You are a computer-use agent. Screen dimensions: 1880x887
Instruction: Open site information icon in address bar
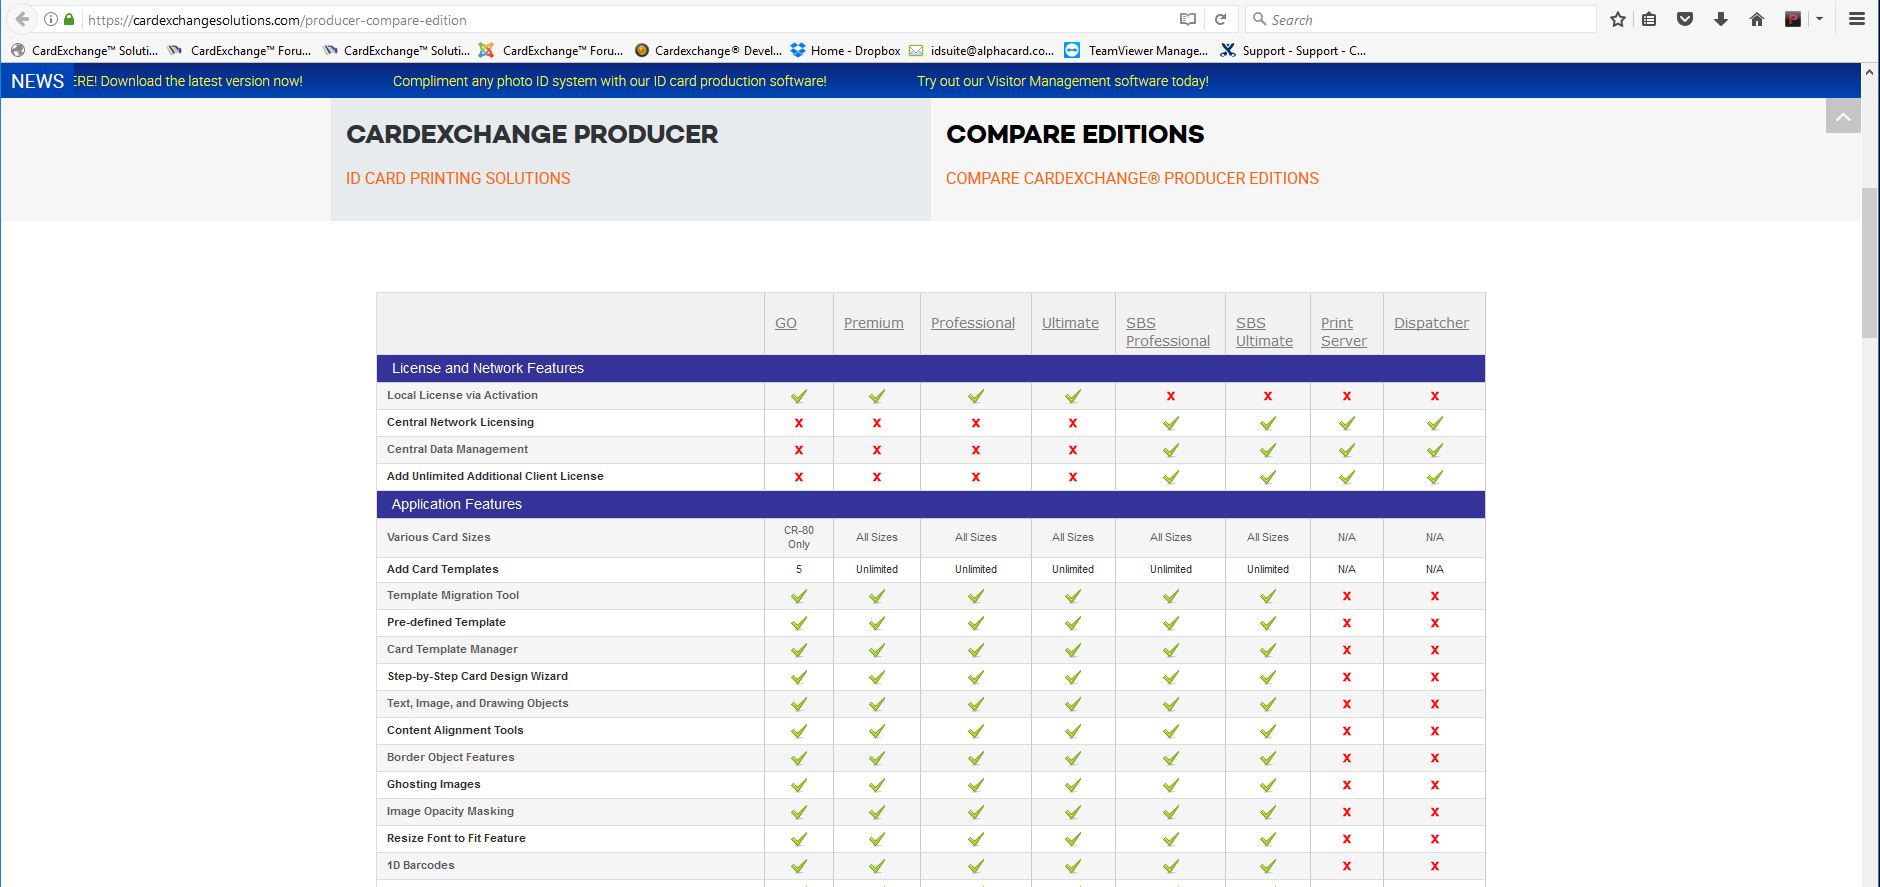coord(51,19)
